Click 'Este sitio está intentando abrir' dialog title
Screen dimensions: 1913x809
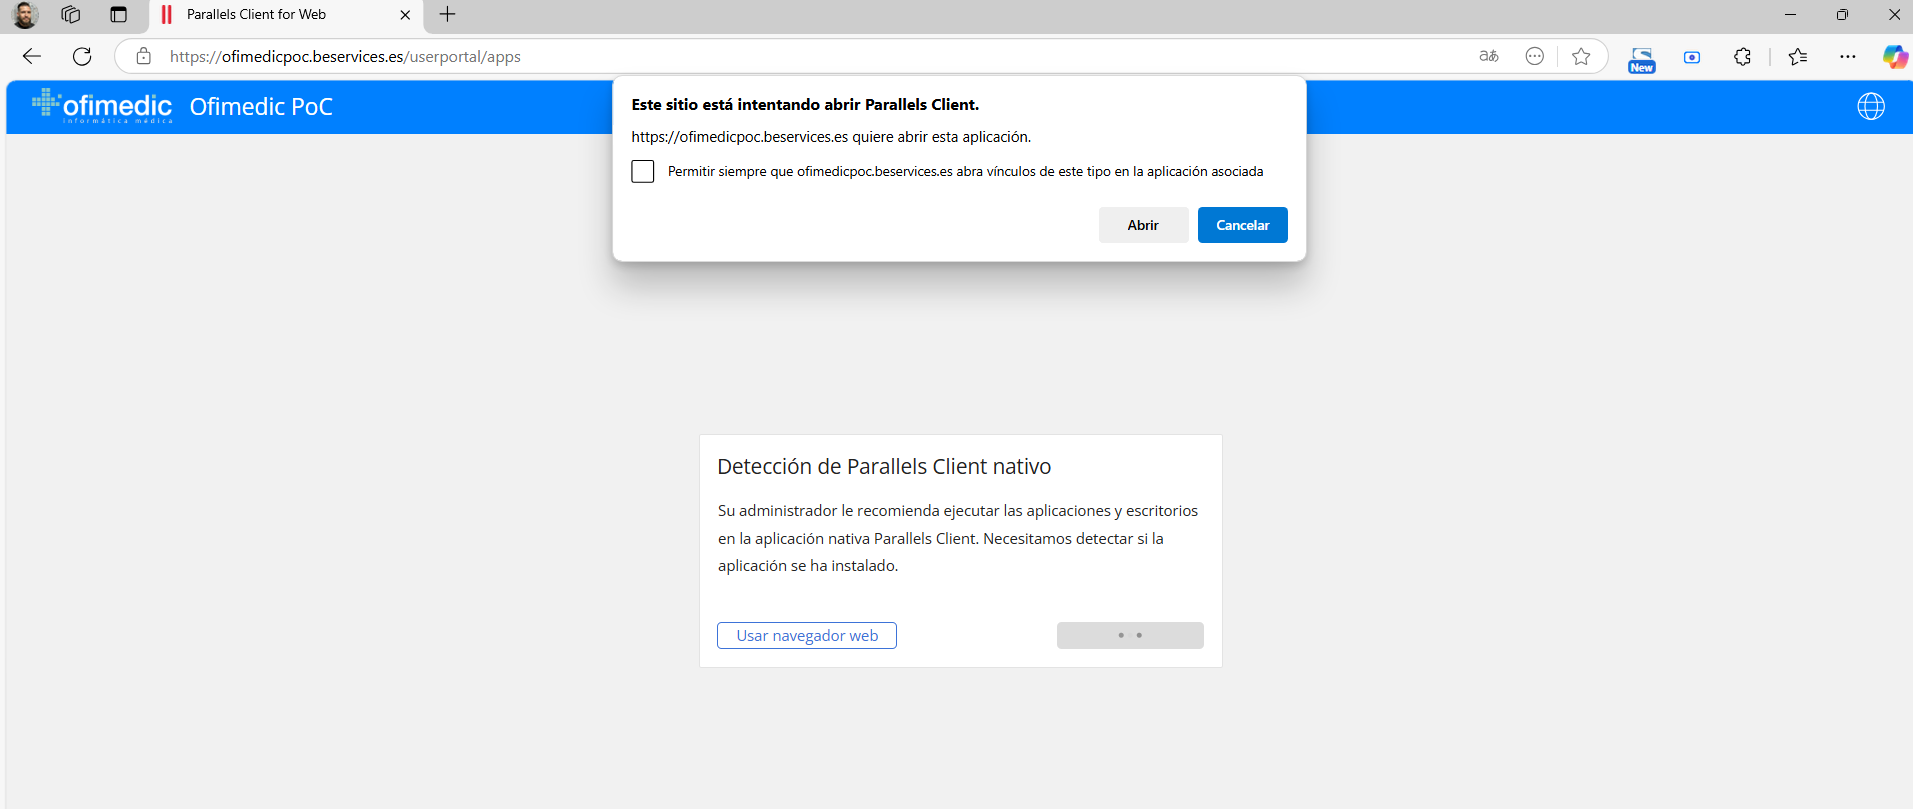click(x=805, y=105)
